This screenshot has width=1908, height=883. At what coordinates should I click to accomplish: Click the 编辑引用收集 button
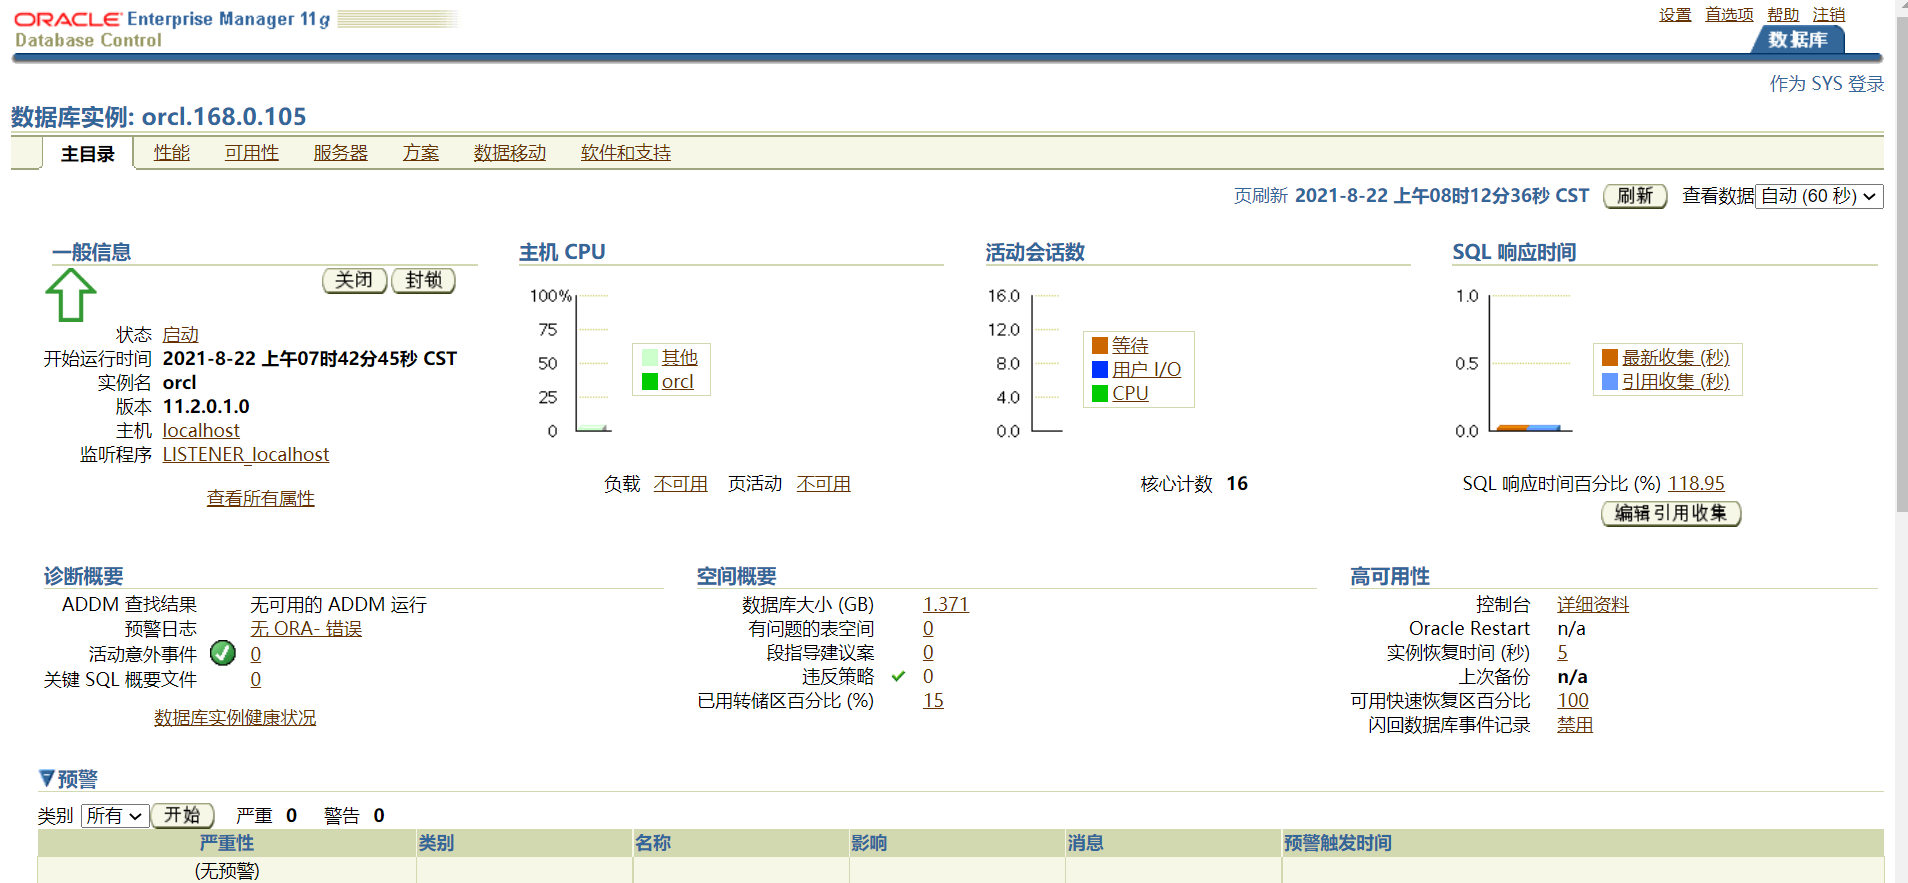(x=1671, y=514)
